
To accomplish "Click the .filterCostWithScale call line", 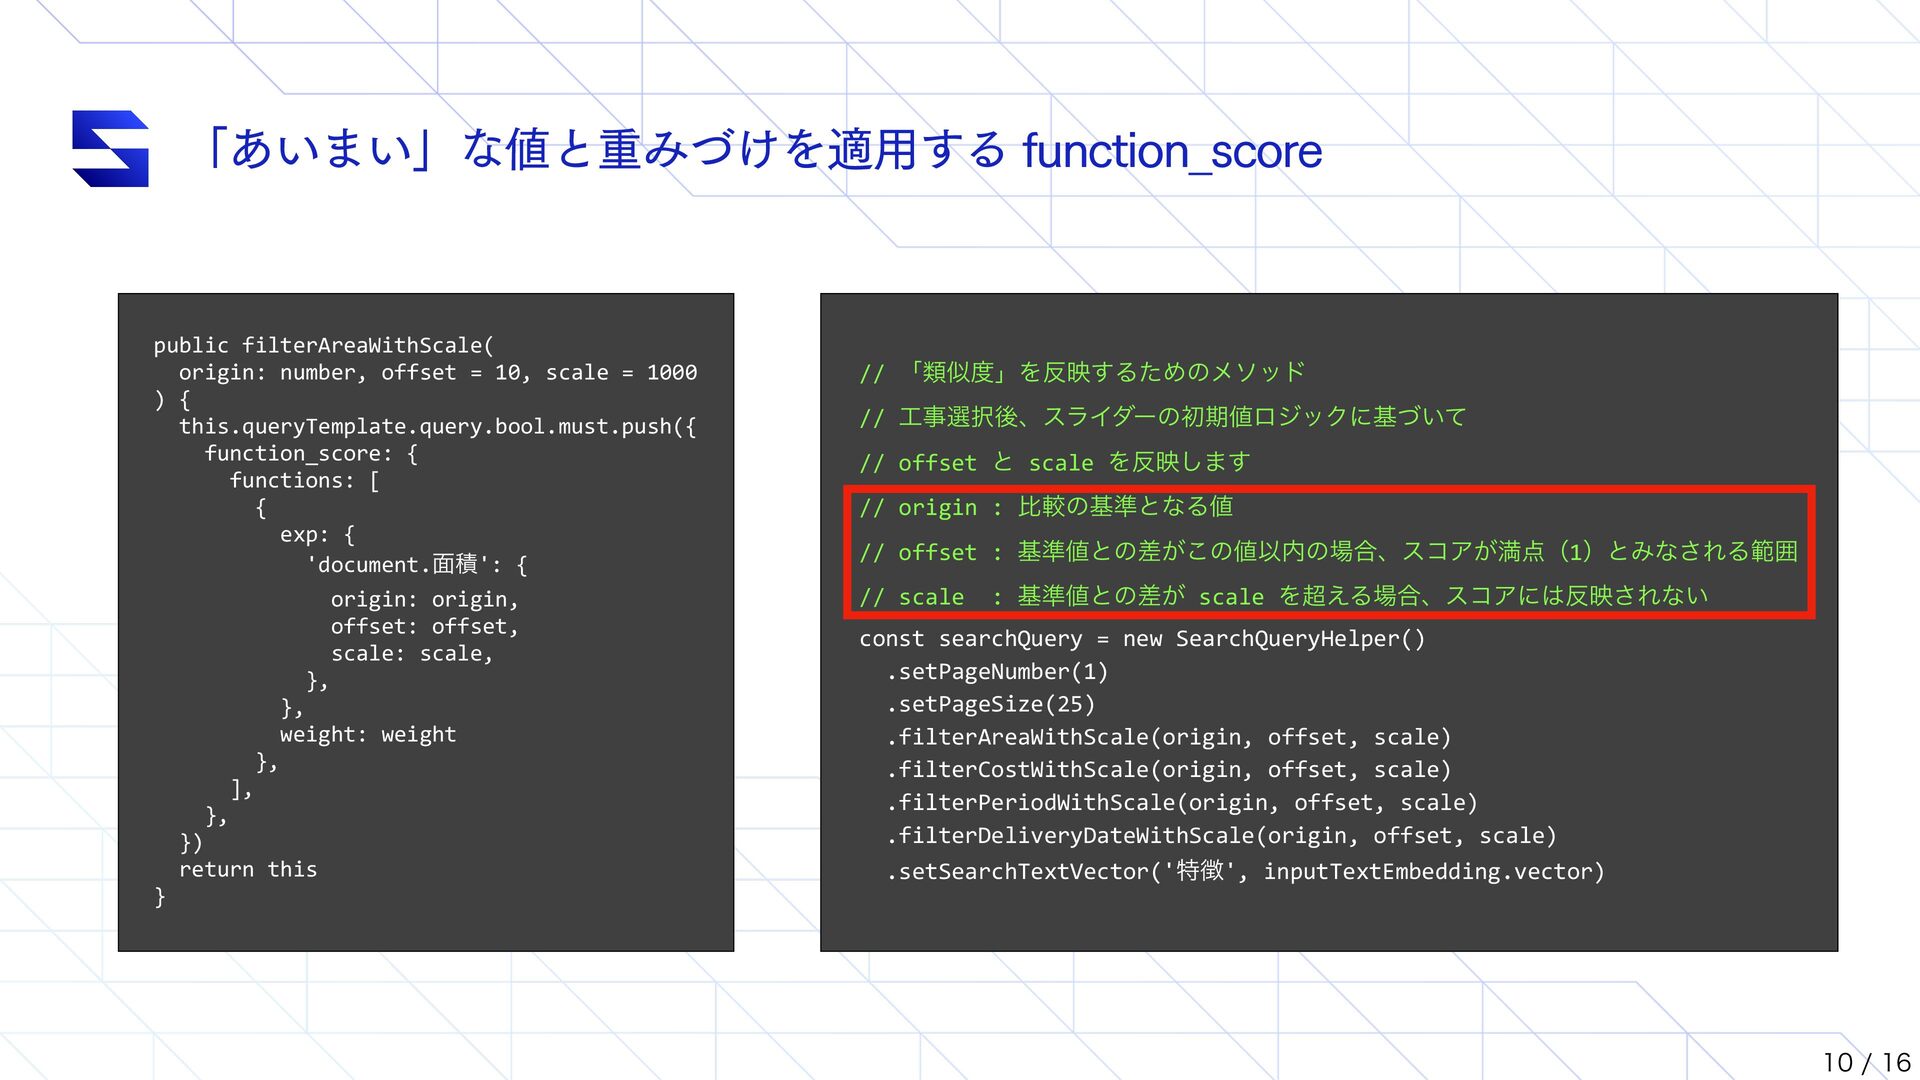I will tap(1167, 770).
